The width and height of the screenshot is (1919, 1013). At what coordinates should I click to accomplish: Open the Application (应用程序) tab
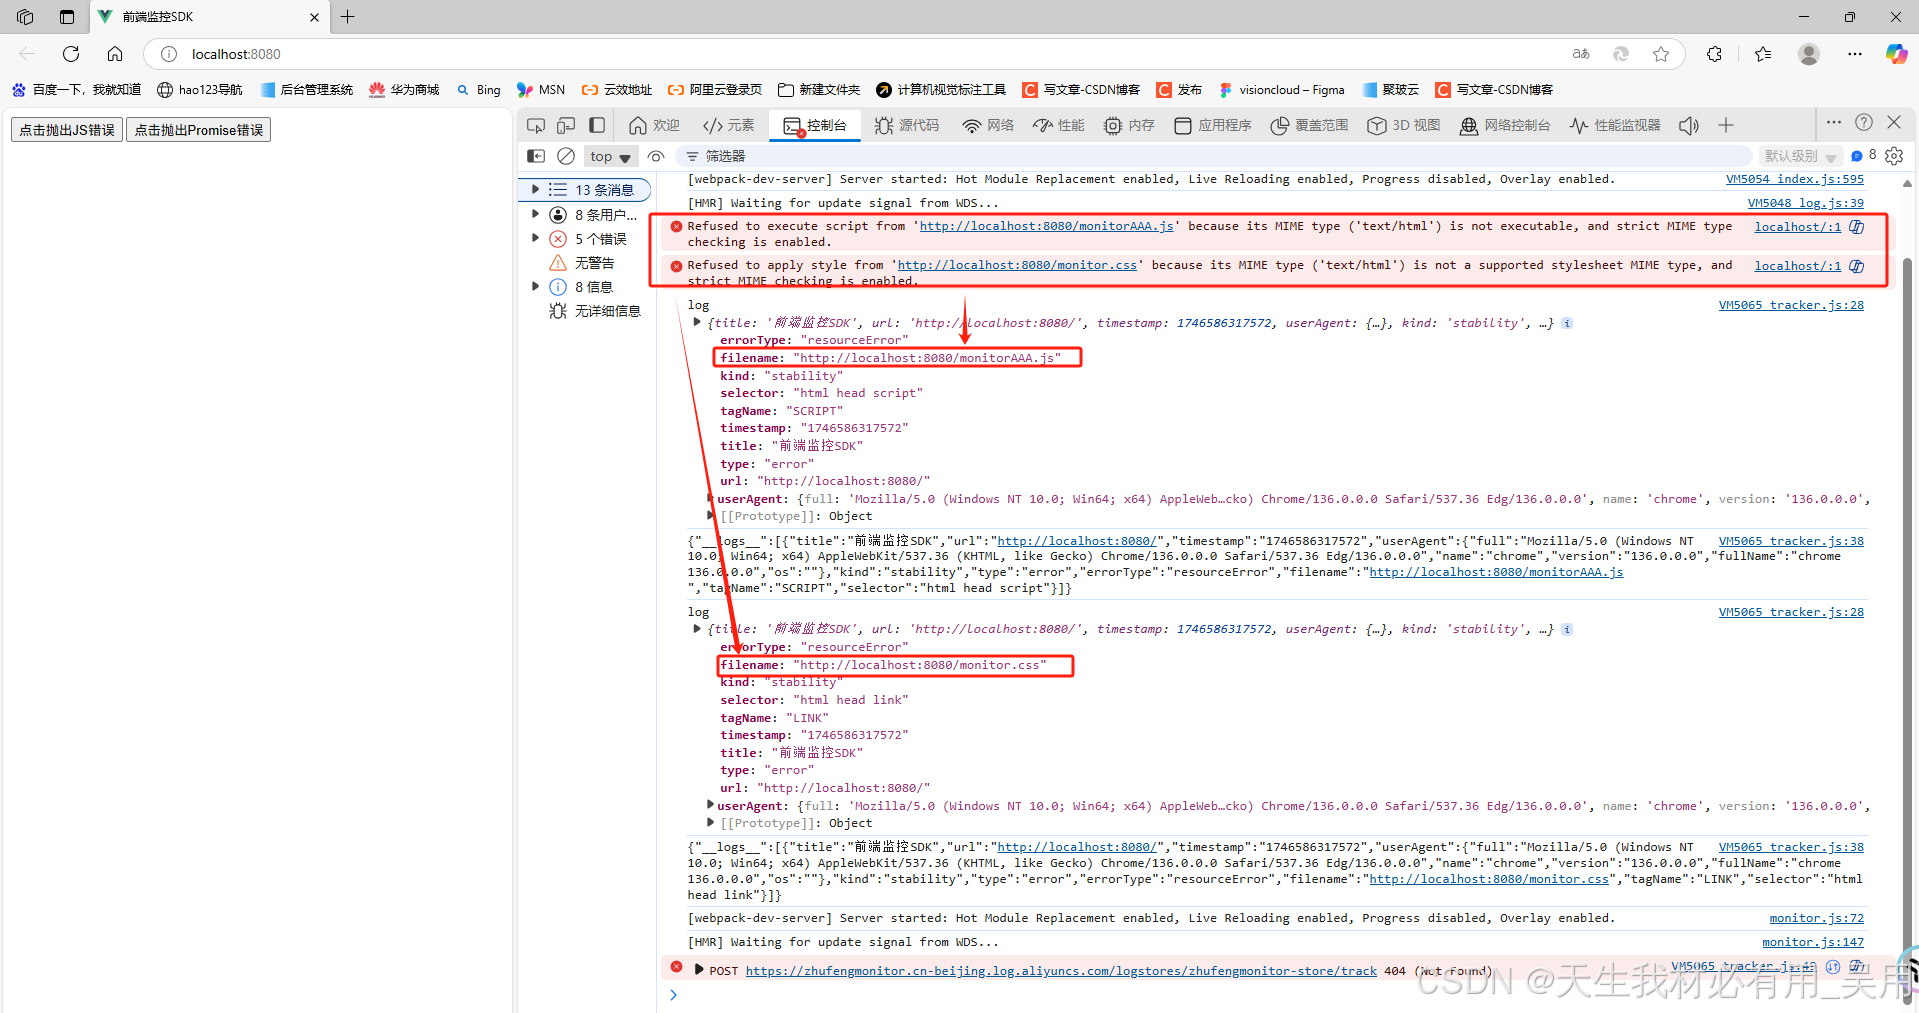[x=1213, y=126]
